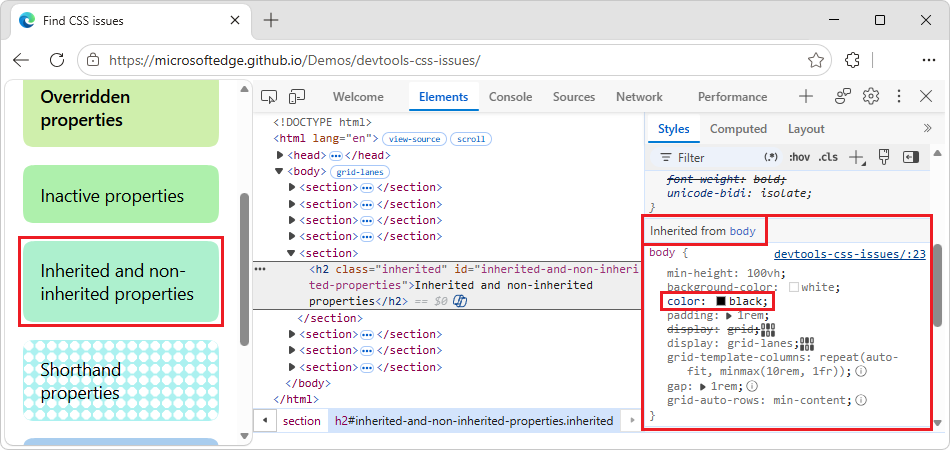Viewport: 950px width, 450px height.
Task: Click the body link in Inherited from
Action: 742,231
